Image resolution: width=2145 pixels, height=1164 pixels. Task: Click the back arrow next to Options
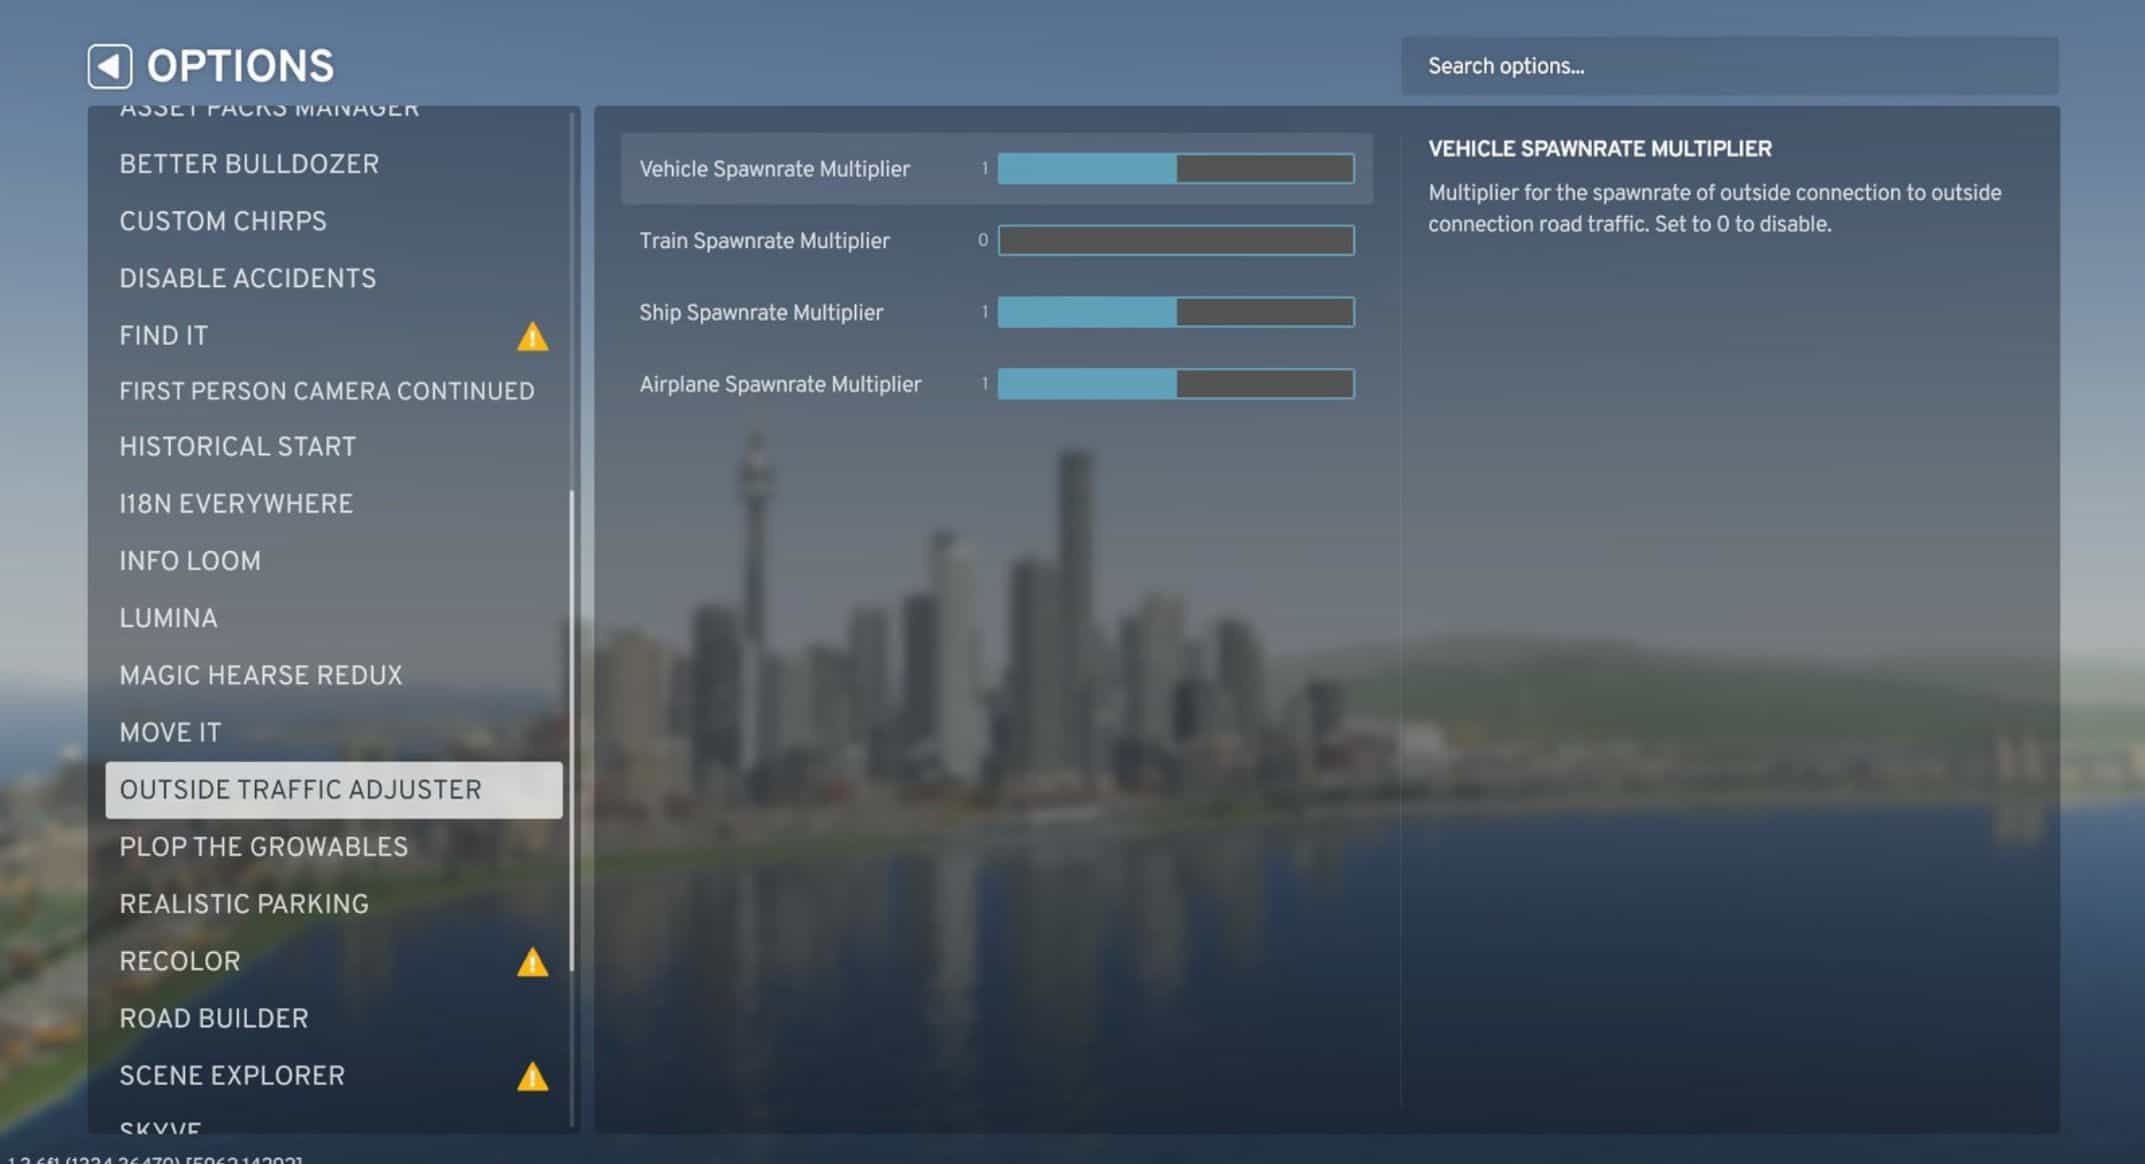tap(109, 67)
